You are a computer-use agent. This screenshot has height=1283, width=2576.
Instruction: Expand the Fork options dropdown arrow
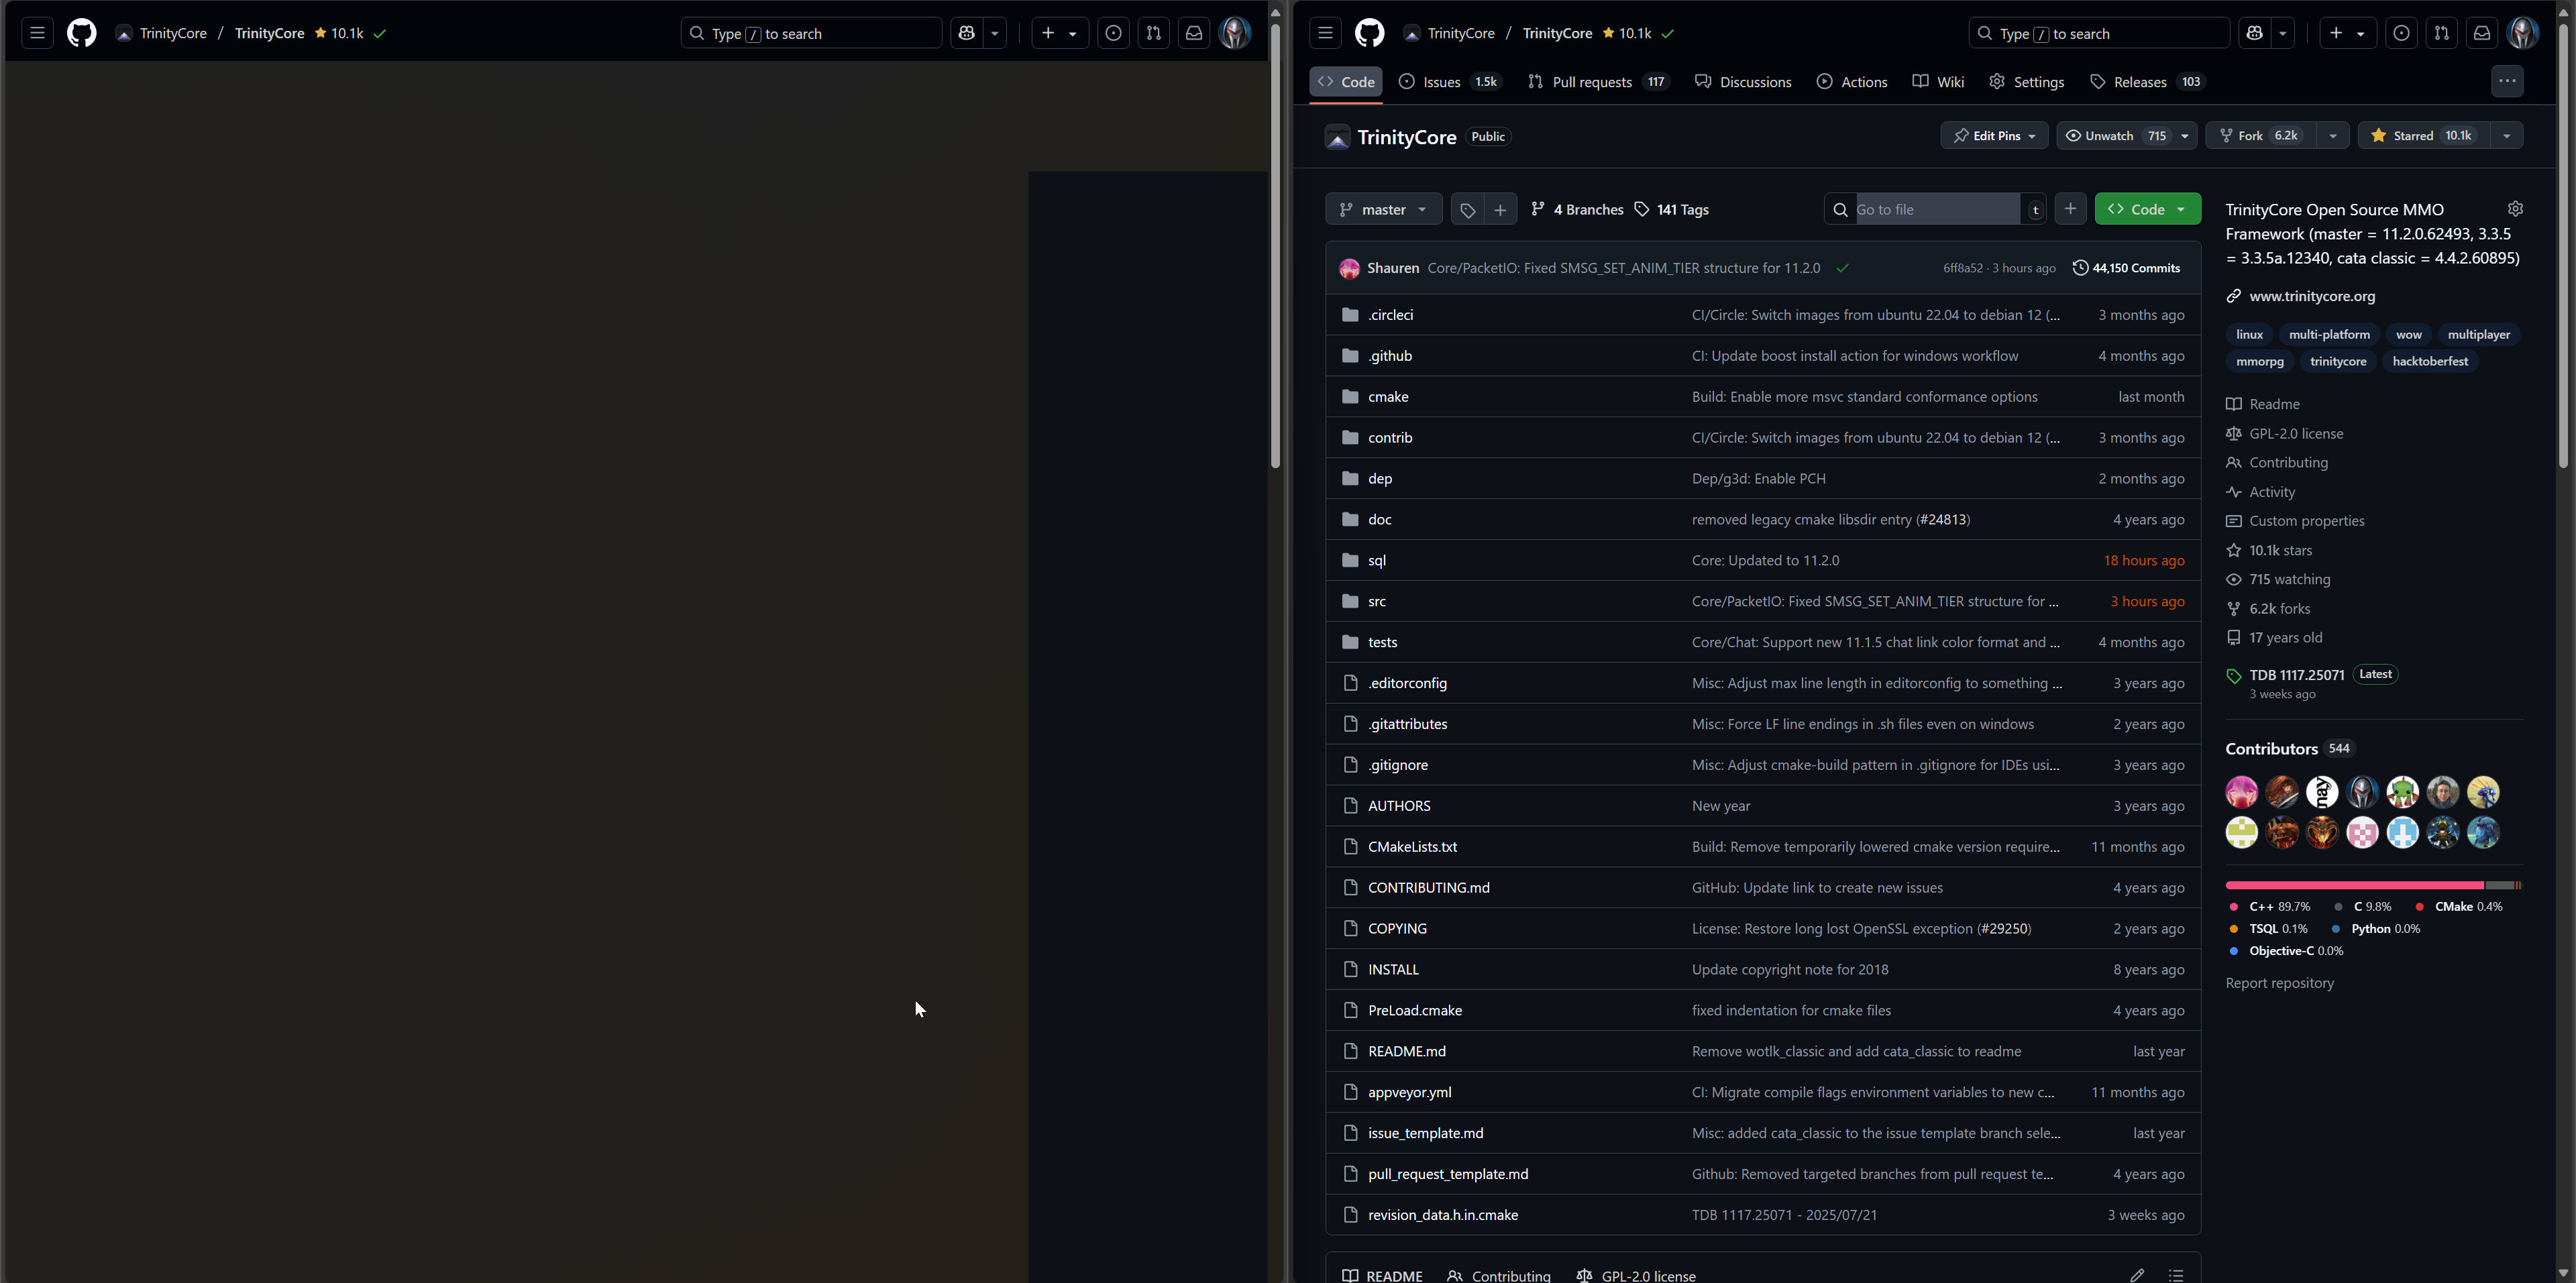point(2334,135)
